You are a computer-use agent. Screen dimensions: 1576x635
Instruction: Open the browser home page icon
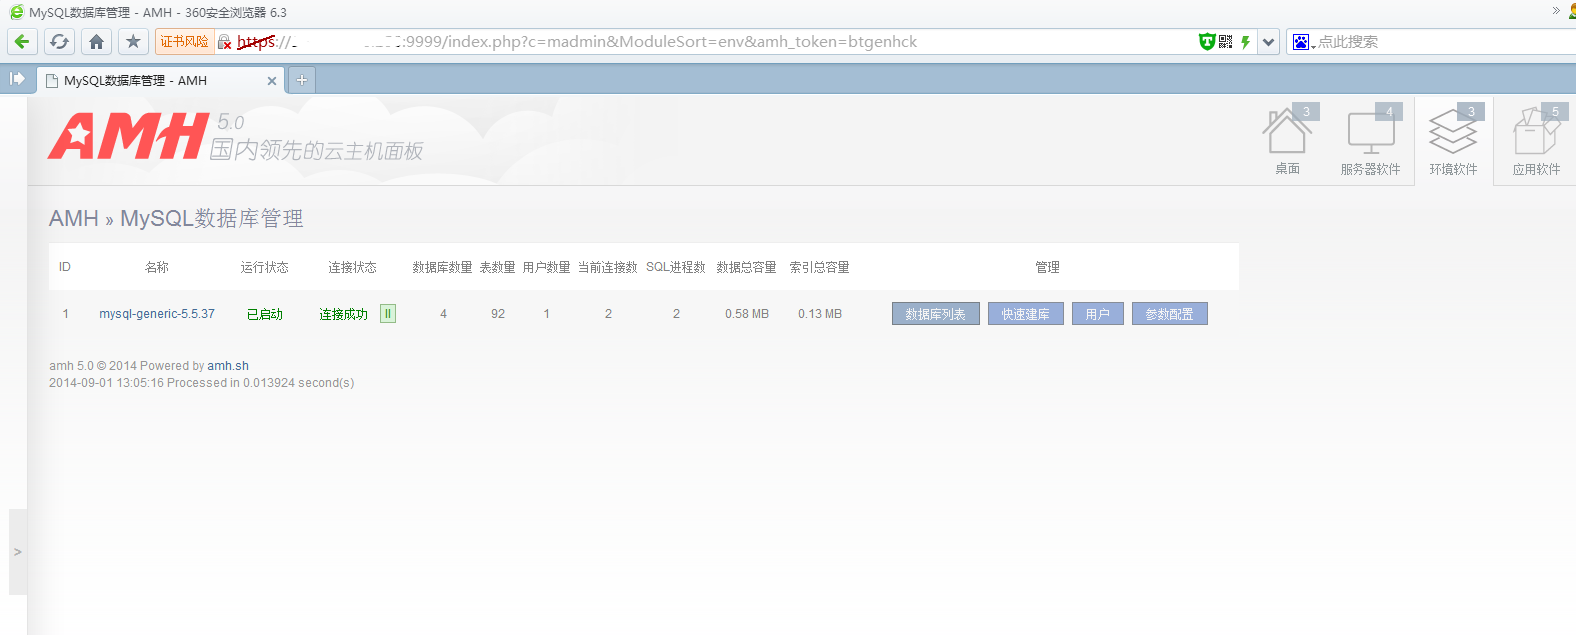tap(96, 42)
